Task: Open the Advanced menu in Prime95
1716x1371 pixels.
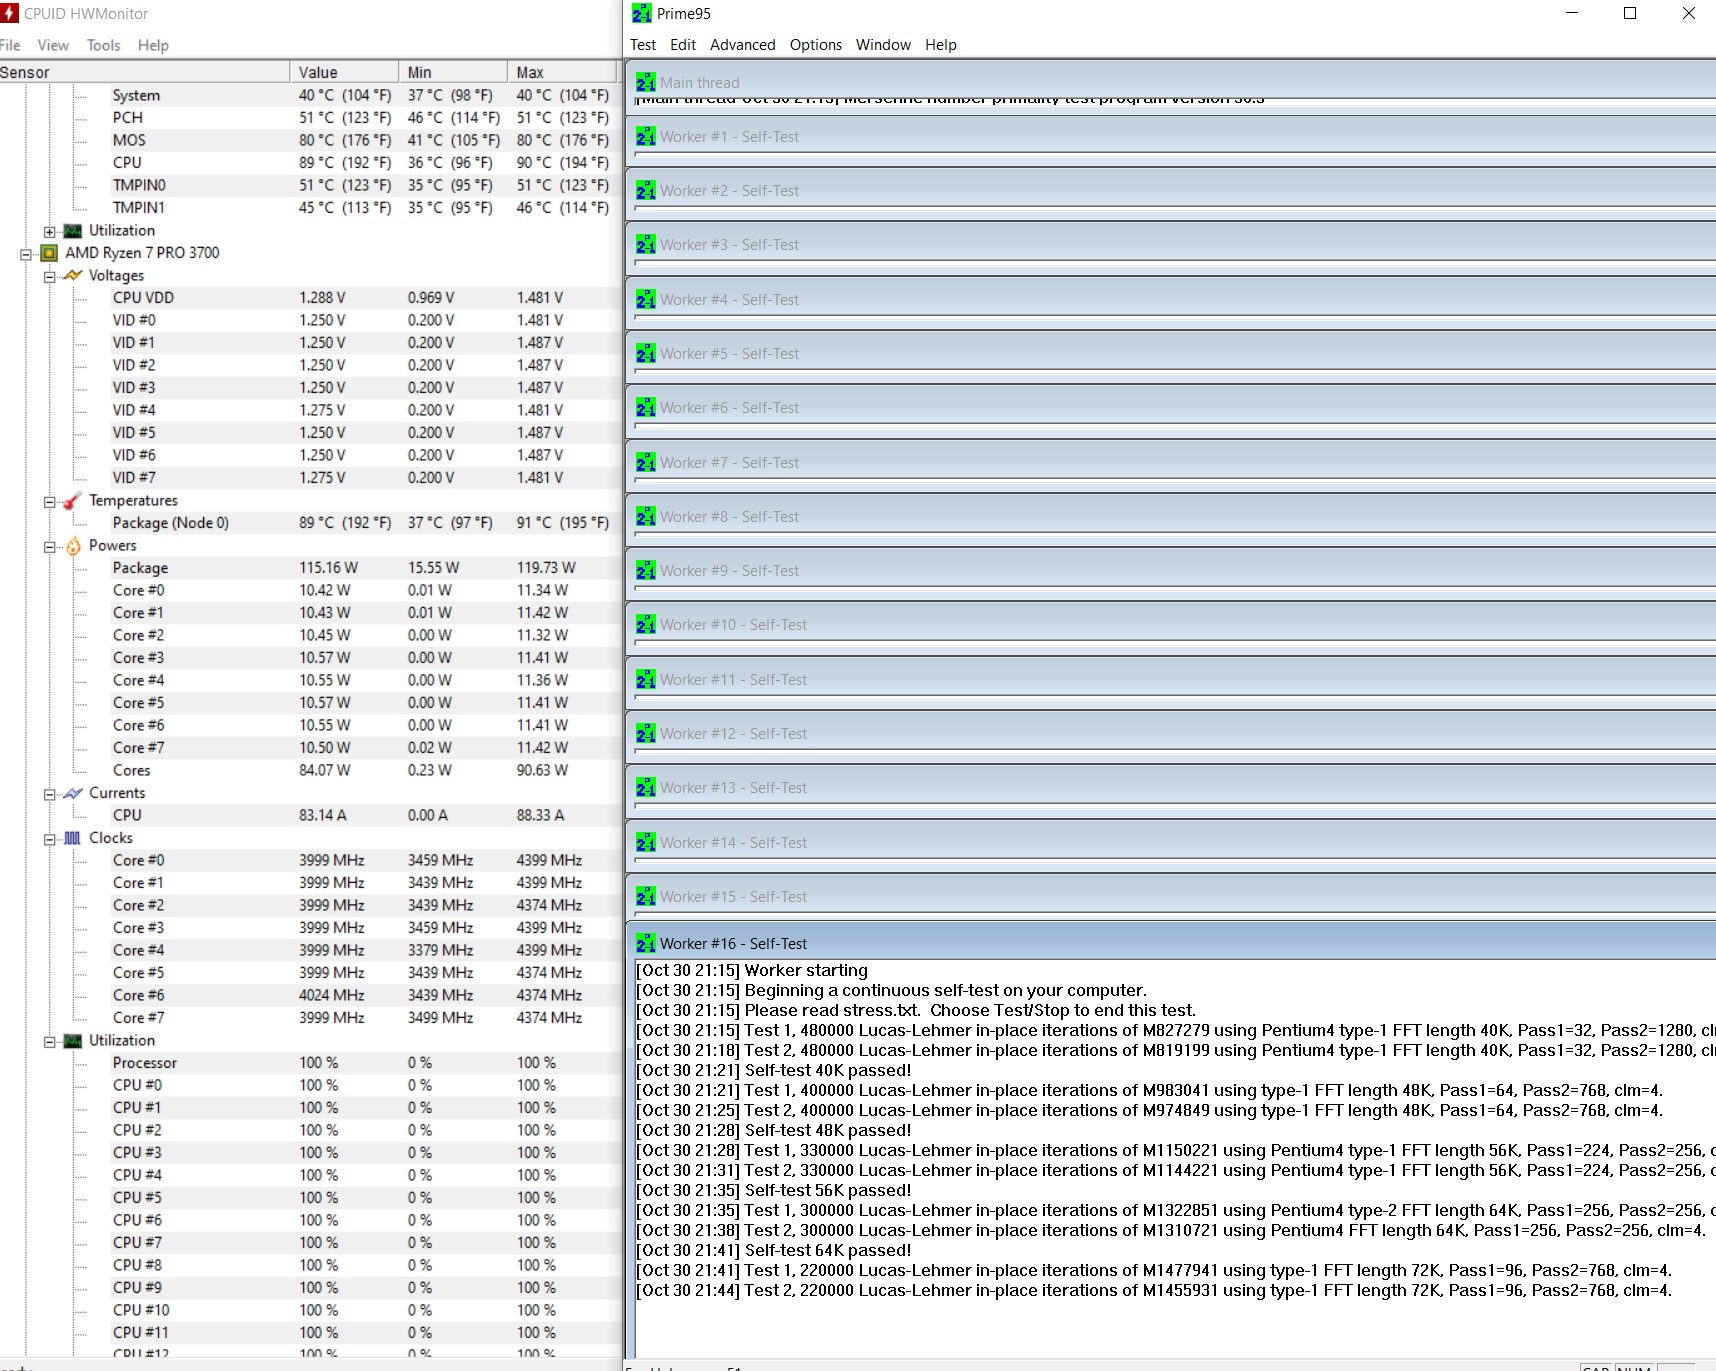Action: coord(743,45)
